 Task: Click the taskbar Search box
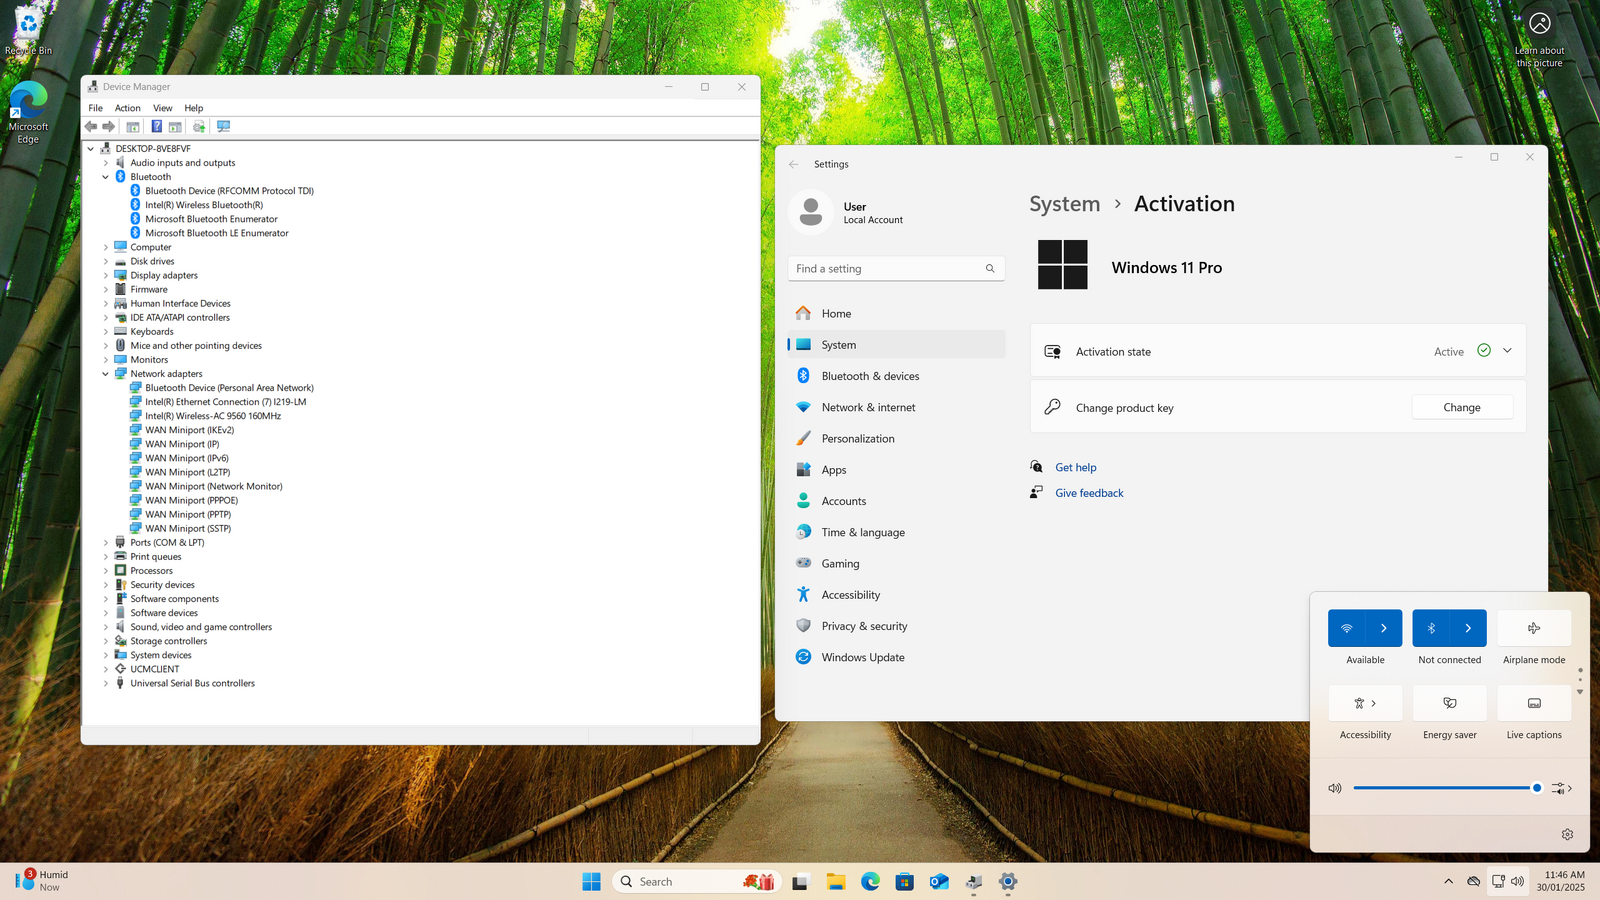point(697,881)
